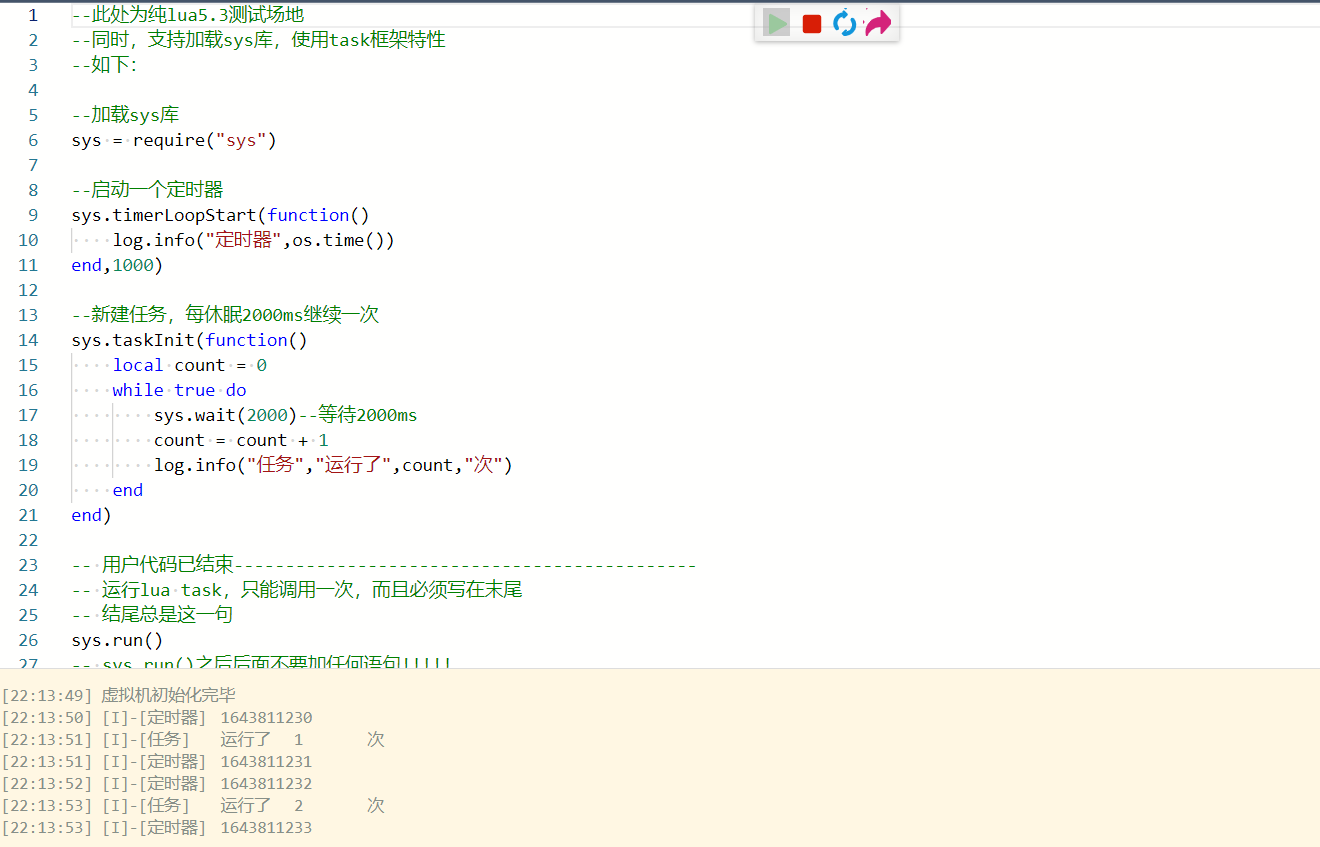Restart the simulator via the blue refresh icon
Viewport: 1320px width, 847px height.
click(x=844, y=22)
